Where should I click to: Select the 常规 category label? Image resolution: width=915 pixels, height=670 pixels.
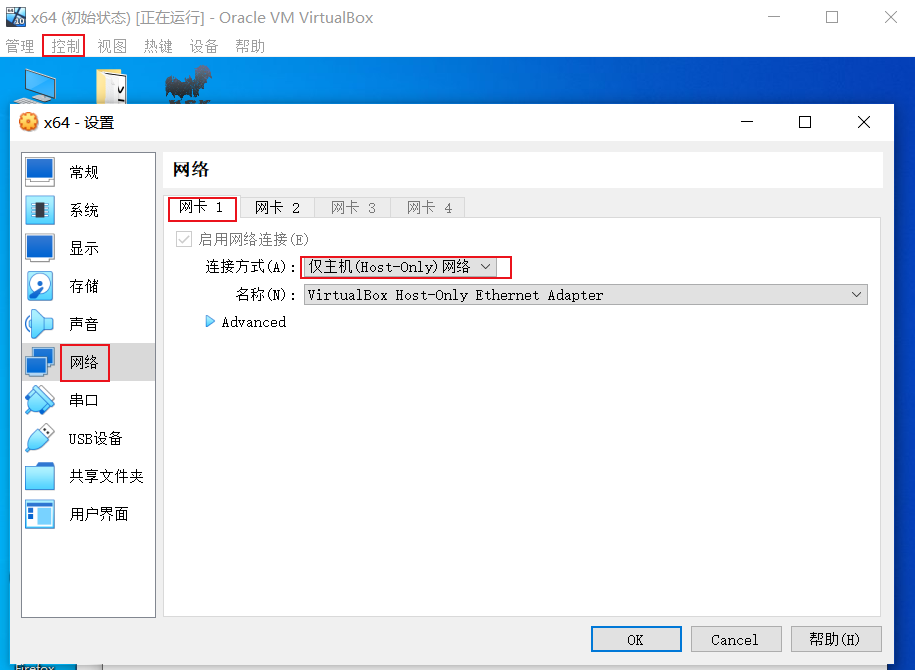click(x=84, y=172)
